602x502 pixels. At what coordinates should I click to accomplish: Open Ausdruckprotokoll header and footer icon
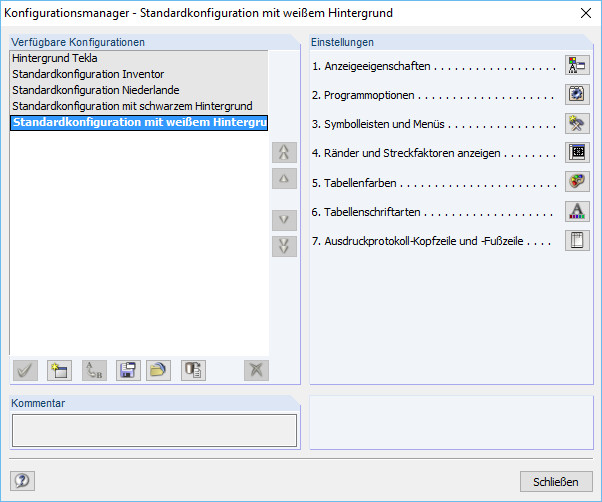[577, 240]
